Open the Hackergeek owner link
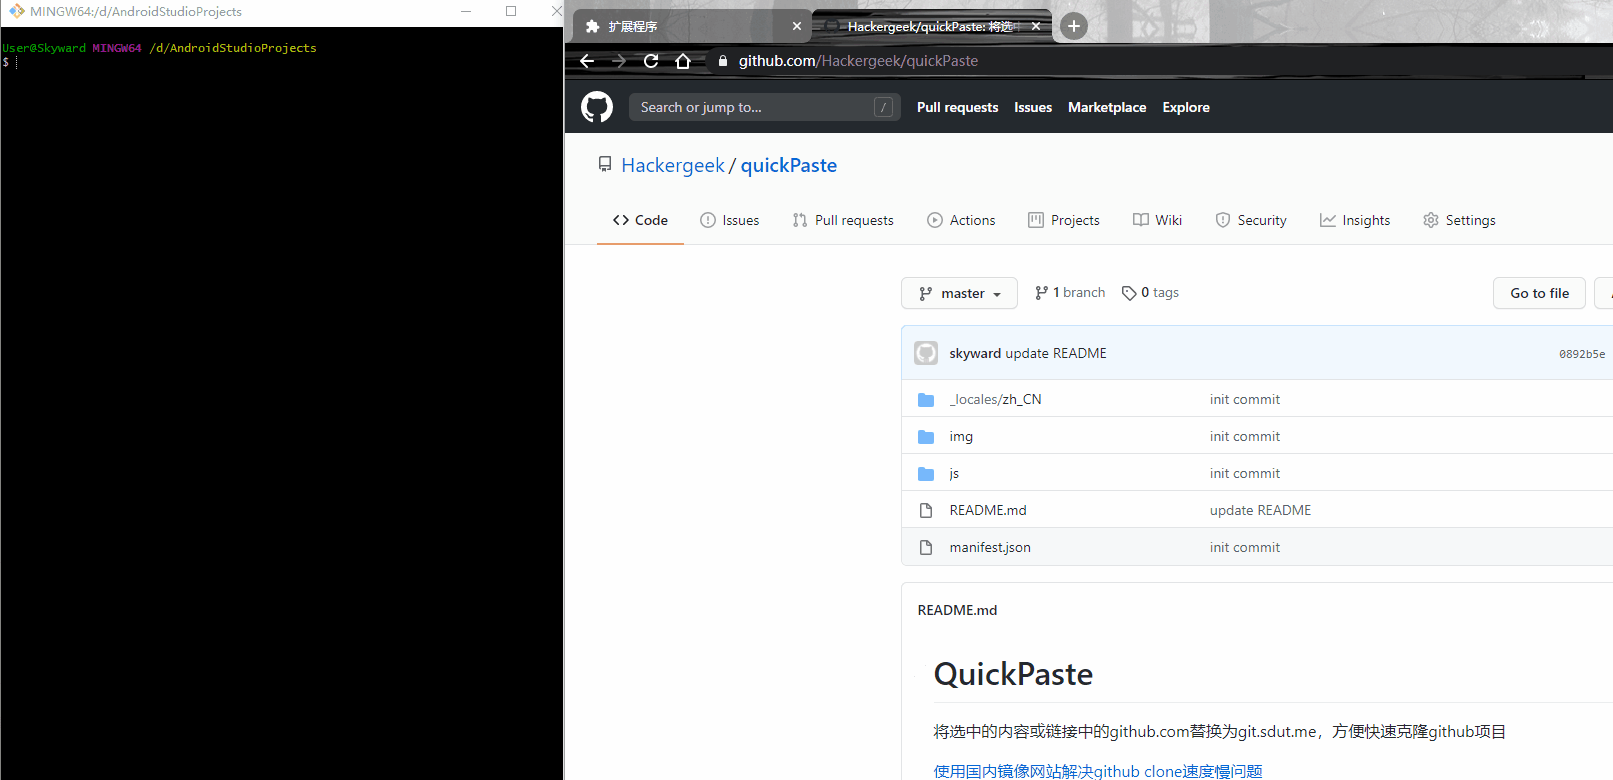 click(x=673, y=165)
